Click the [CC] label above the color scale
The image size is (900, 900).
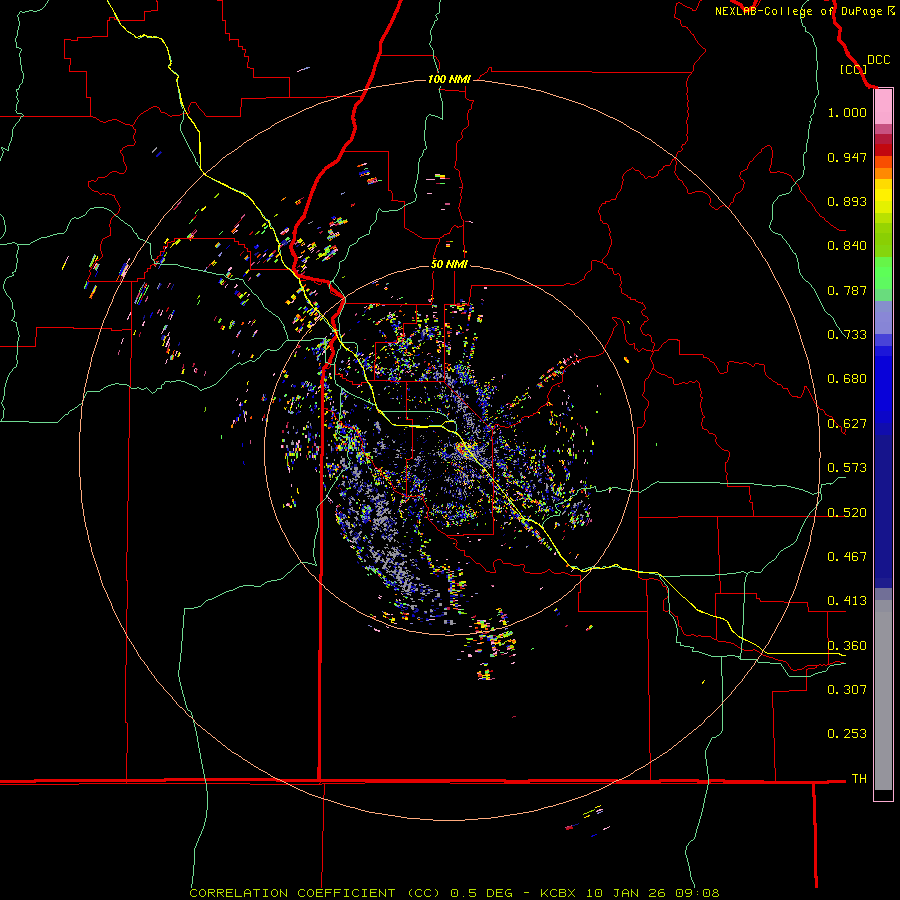pos(853,69)
